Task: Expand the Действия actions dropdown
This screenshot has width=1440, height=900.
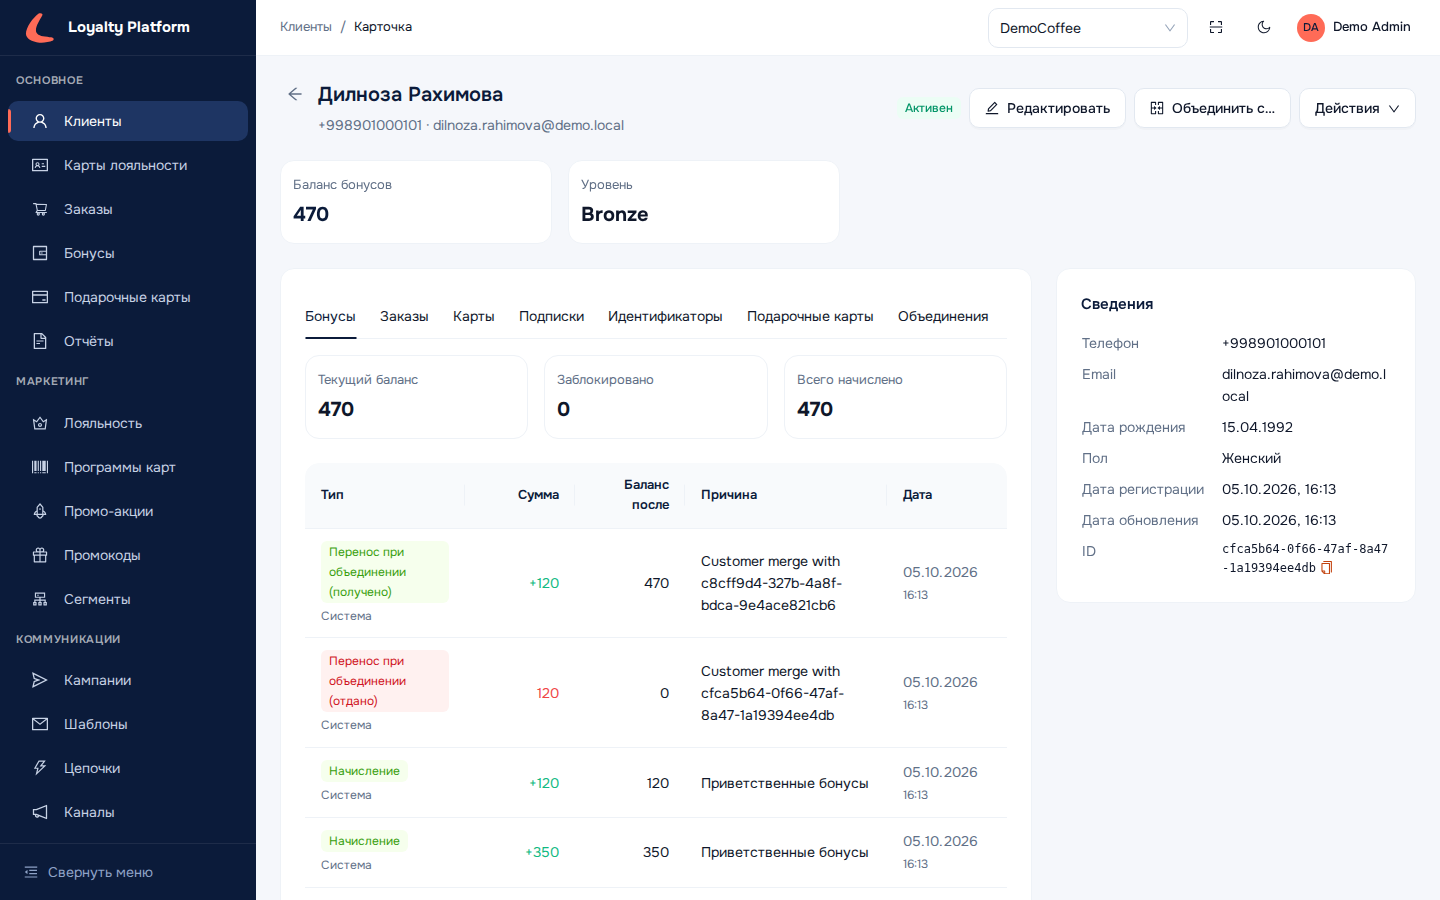Action: click(1357, 108)
